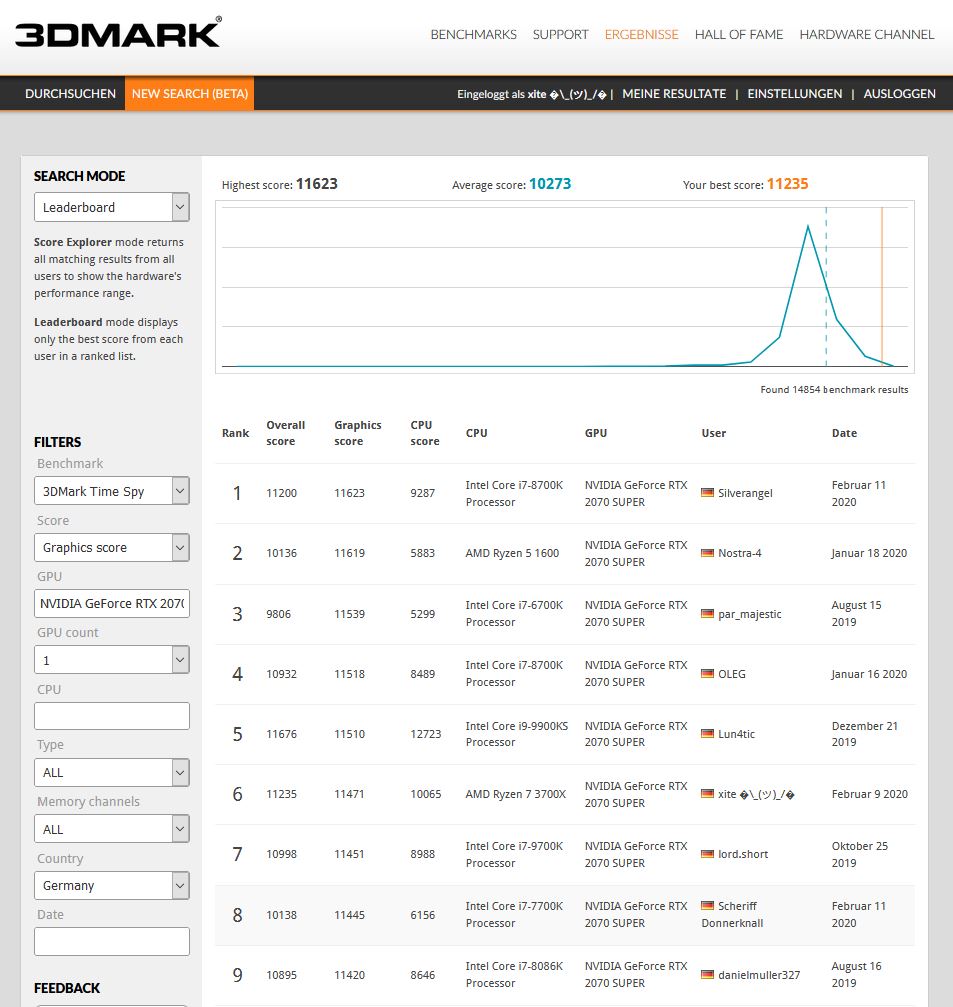Click the 3DMARK logo
Viewport: 953px width, 1007px height.
point(118,32)
